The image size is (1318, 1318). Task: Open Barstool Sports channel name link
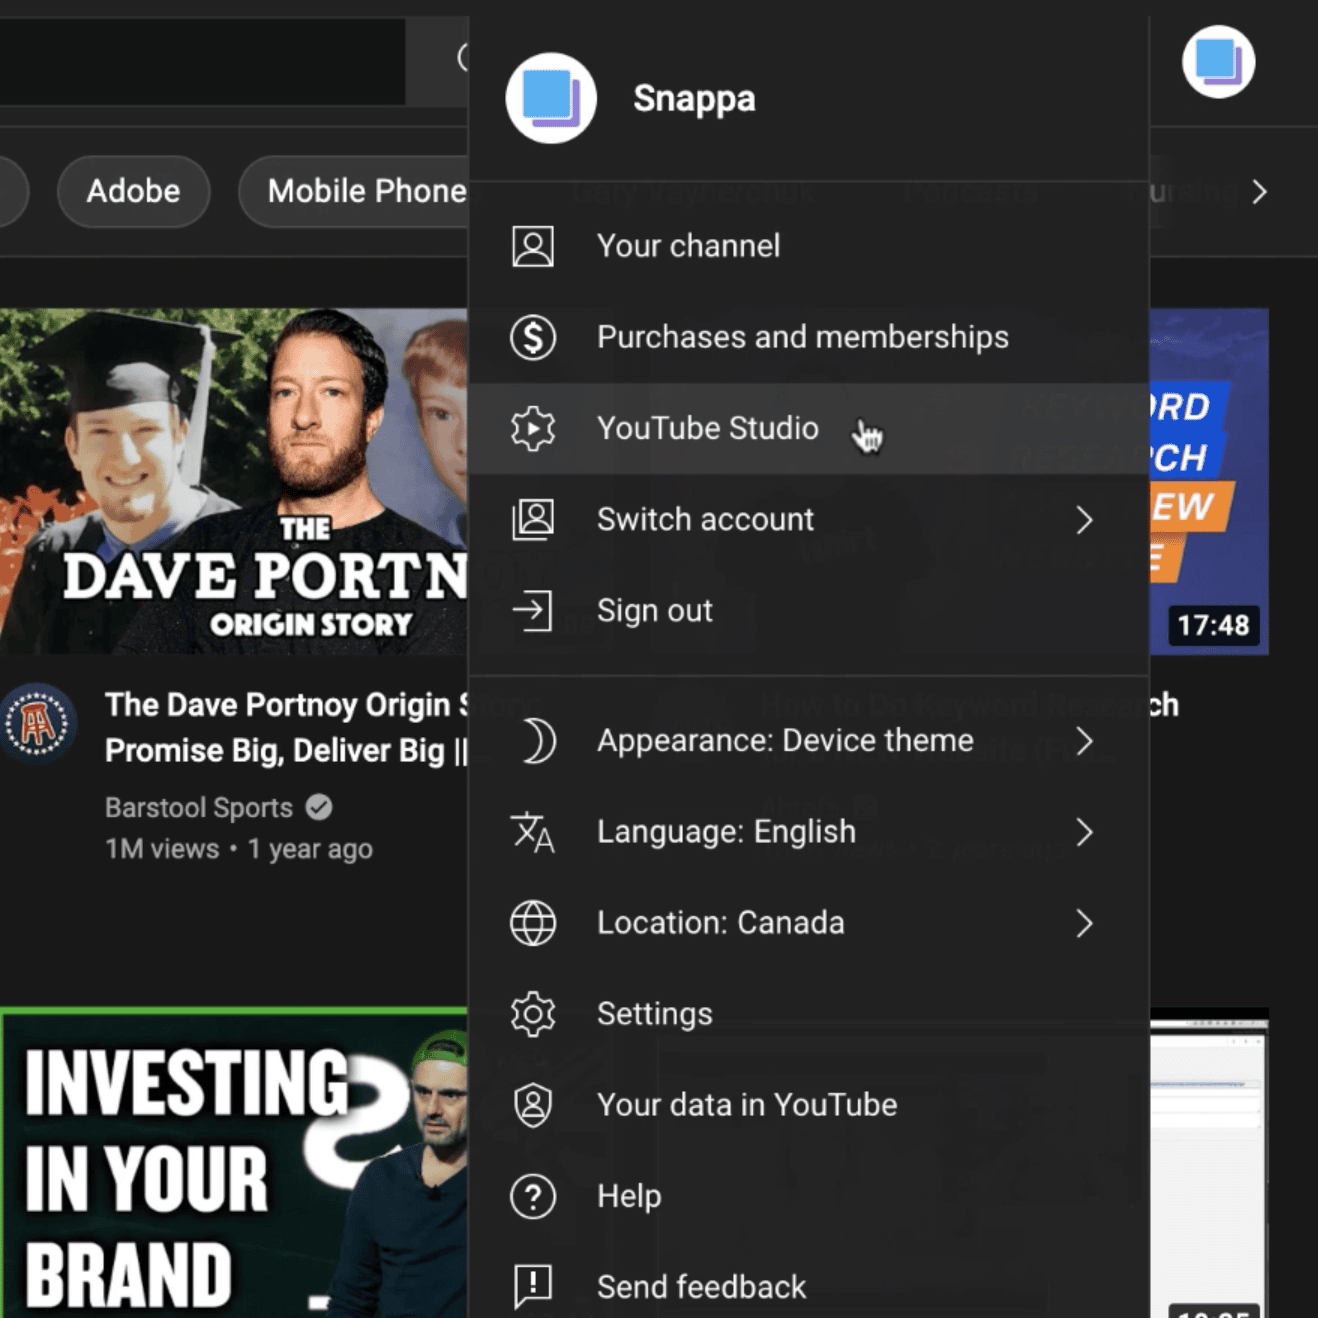pos(199,807)
